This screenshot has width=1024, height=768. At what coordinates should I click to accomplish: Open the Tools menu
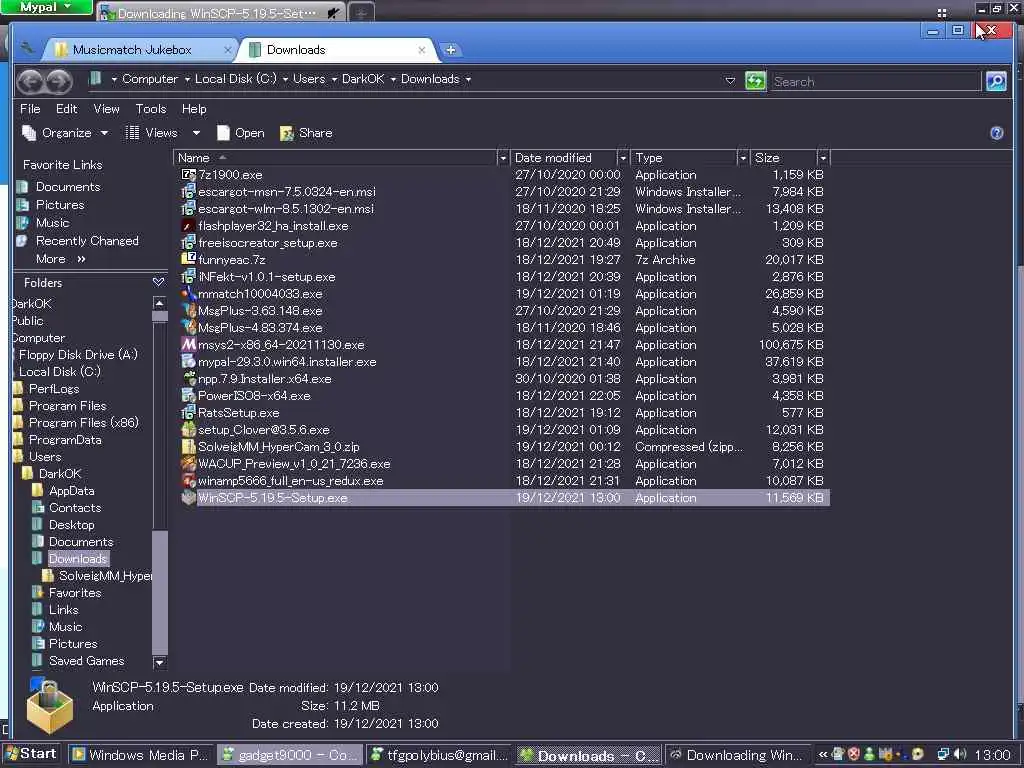151,109
